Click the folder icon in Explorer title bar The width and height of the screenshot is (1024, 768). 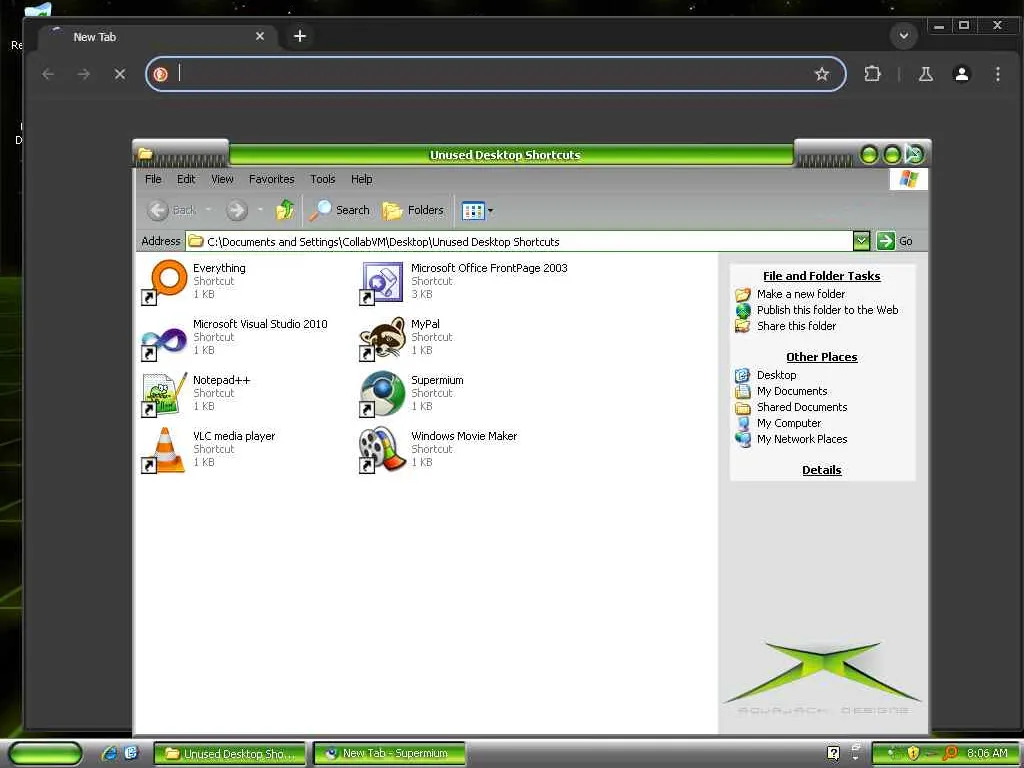[145, 154]
